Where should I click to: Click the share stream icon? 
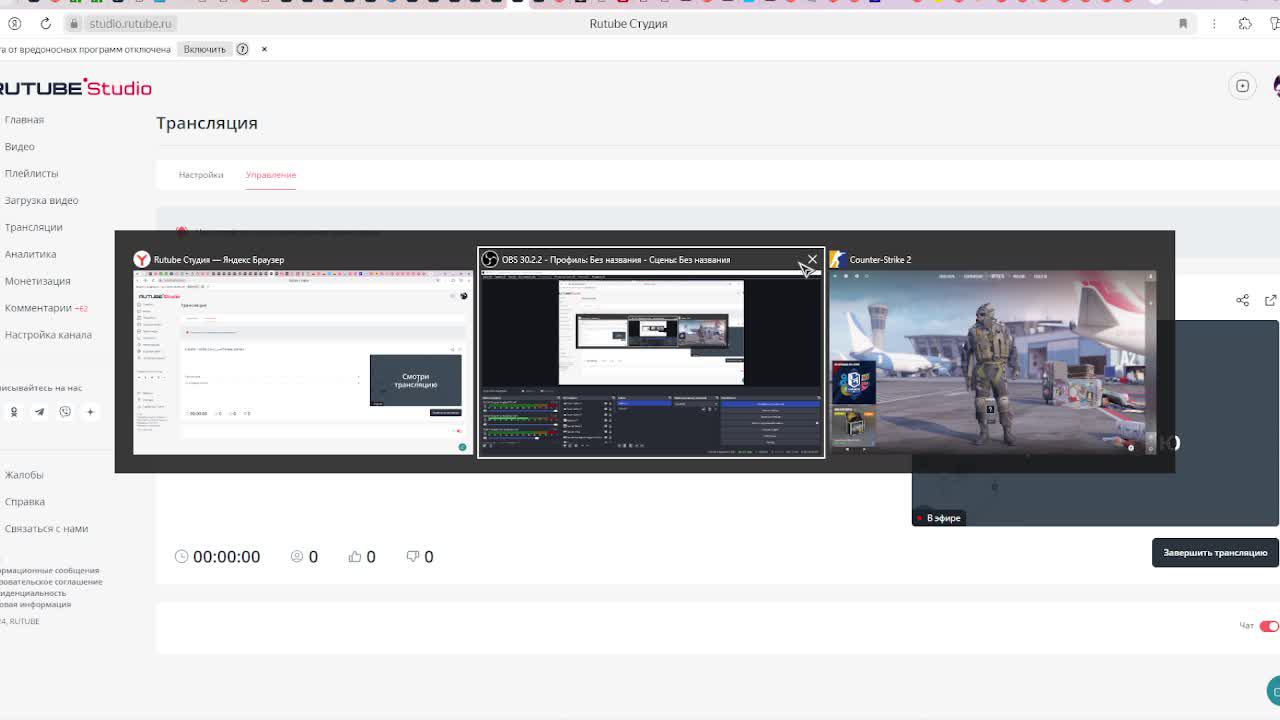(1242, 300)
